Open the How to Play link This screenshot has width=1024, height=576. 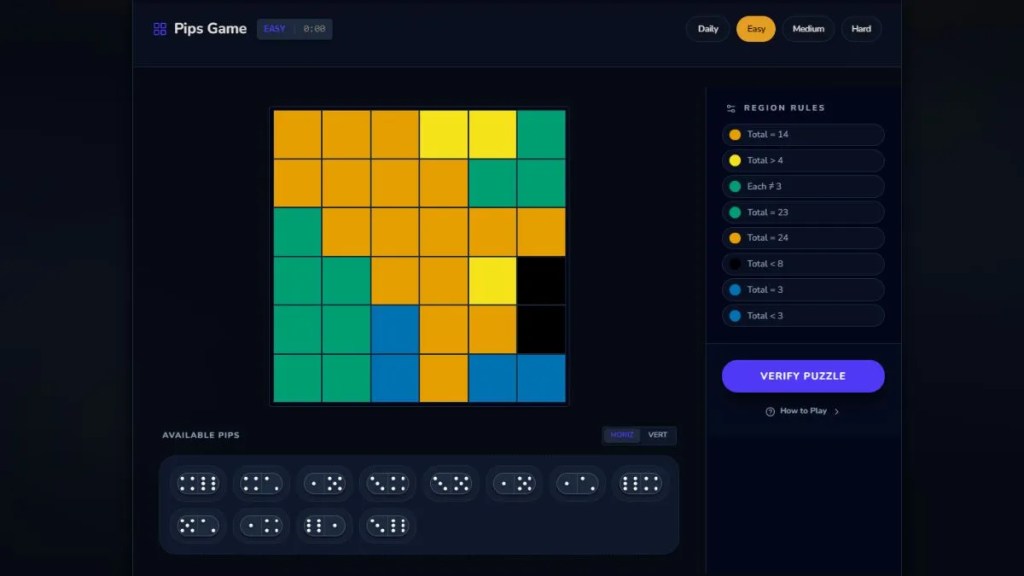coord(803,411)
